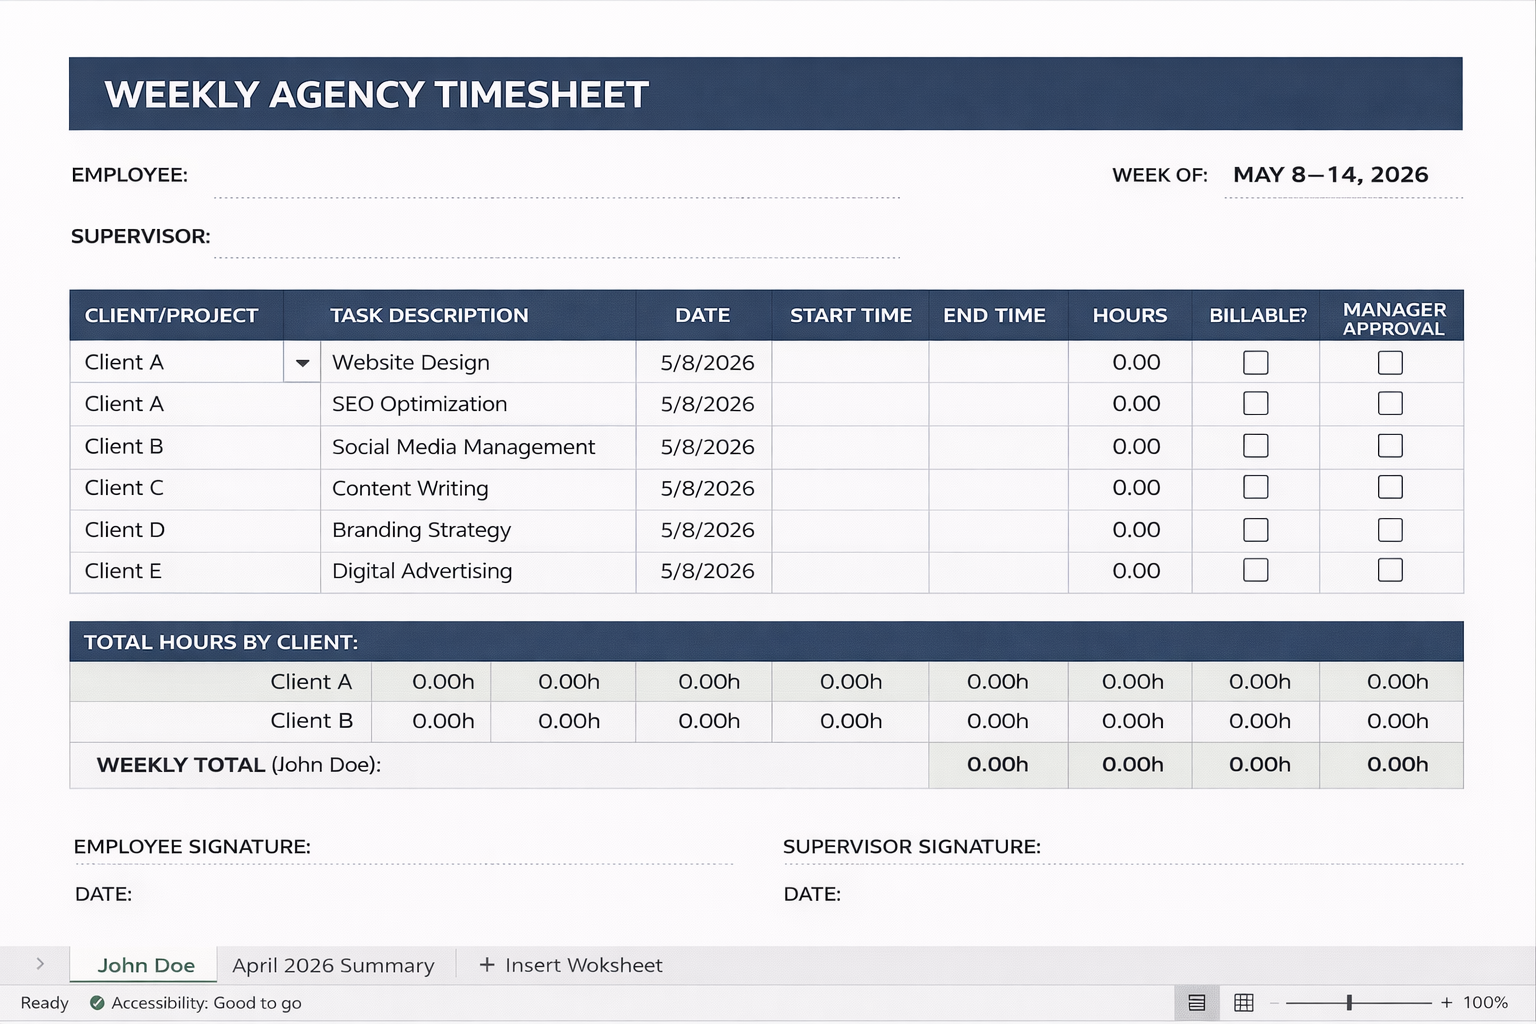Click the sheet tab scroll arrow
Viewport: 1536px width, 1024px height.
(40, 964)
